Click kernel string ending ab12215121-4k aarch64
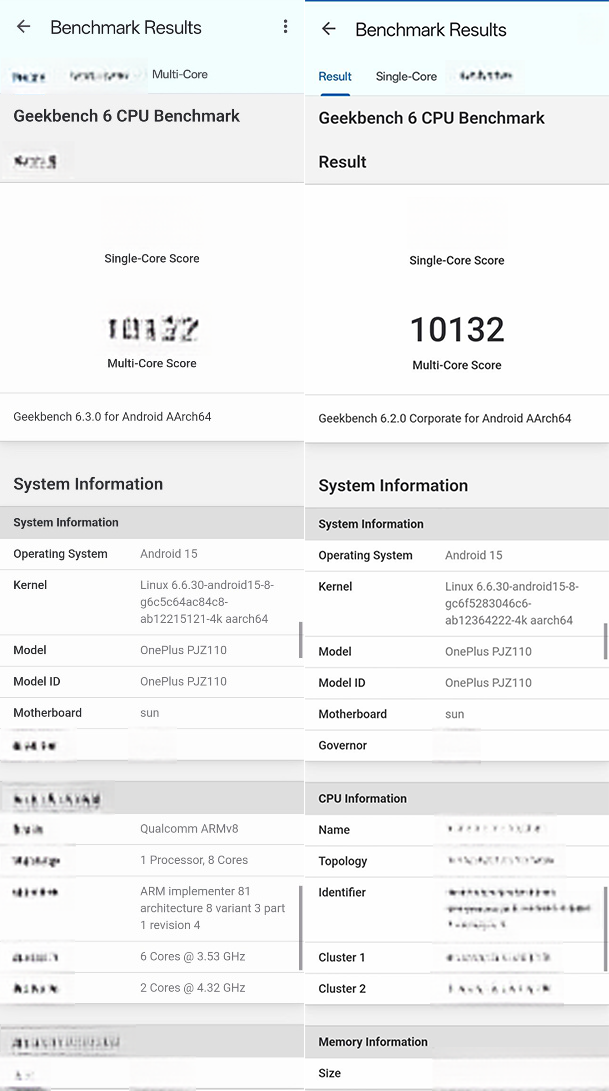Viewport: 609px width, 1091px height. [x=207, y=602]
